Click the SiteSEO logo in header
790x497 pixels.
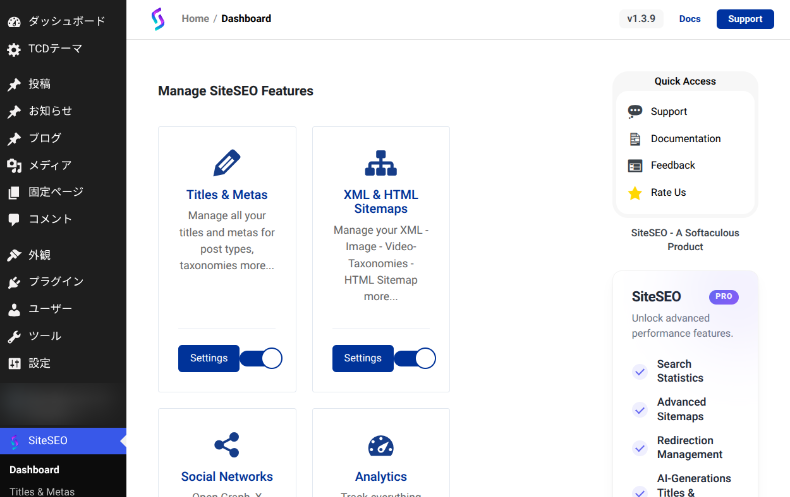[x=158, y=19]
